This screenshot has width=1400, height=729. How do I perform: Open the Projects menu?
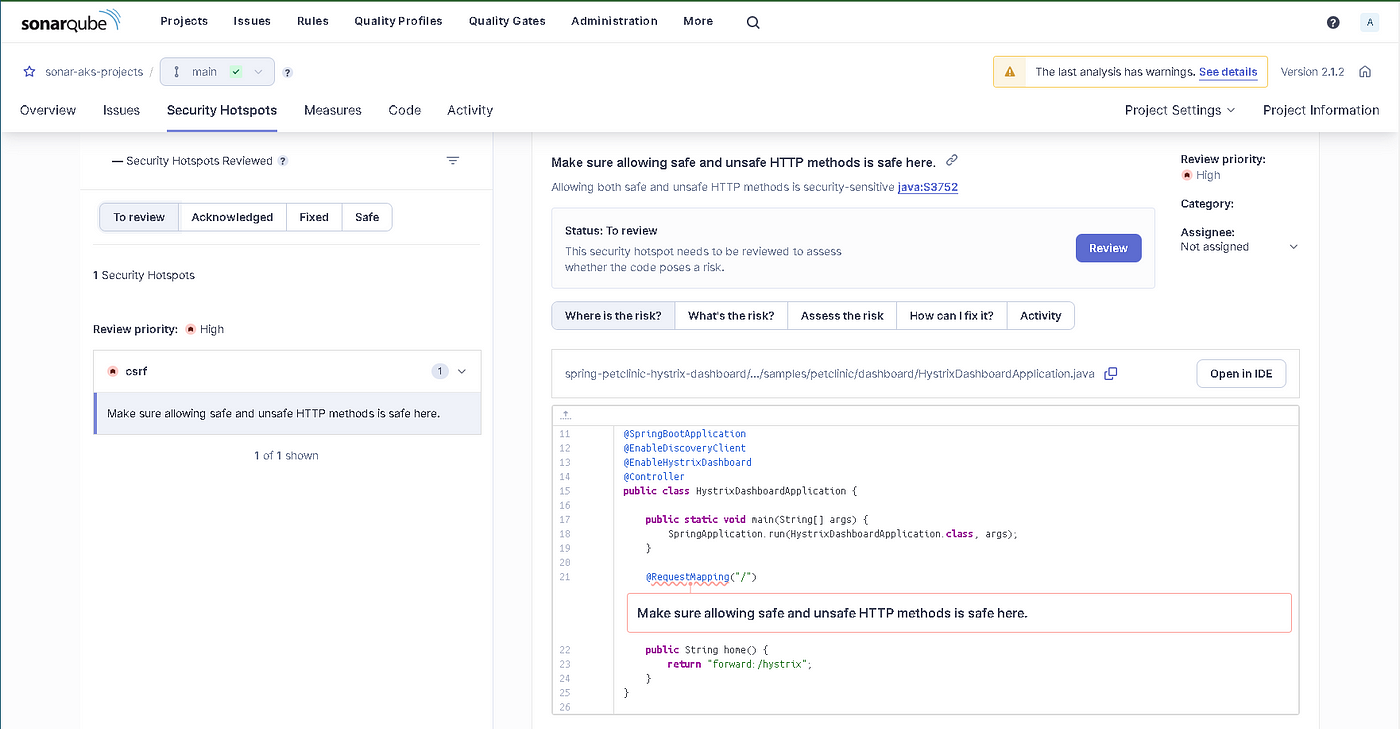(184, 21)
